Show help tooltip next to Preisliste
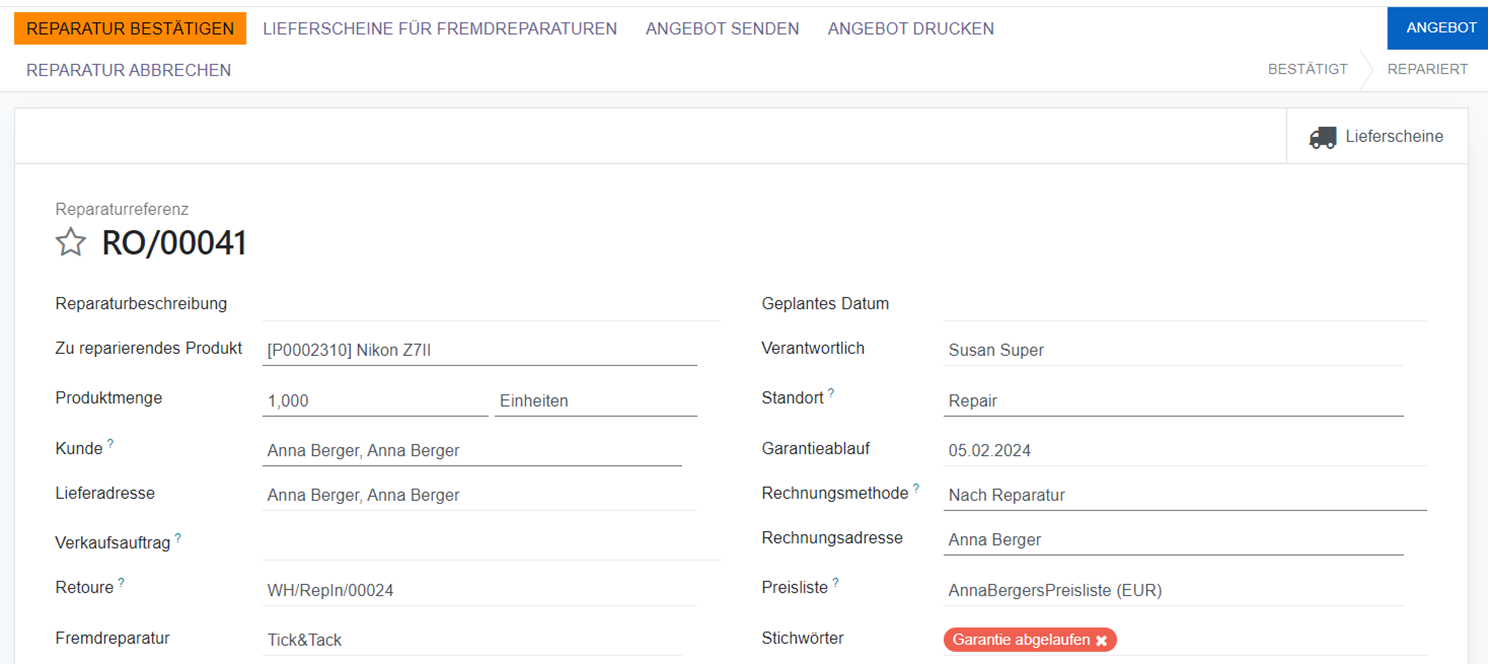 point(835,582)
